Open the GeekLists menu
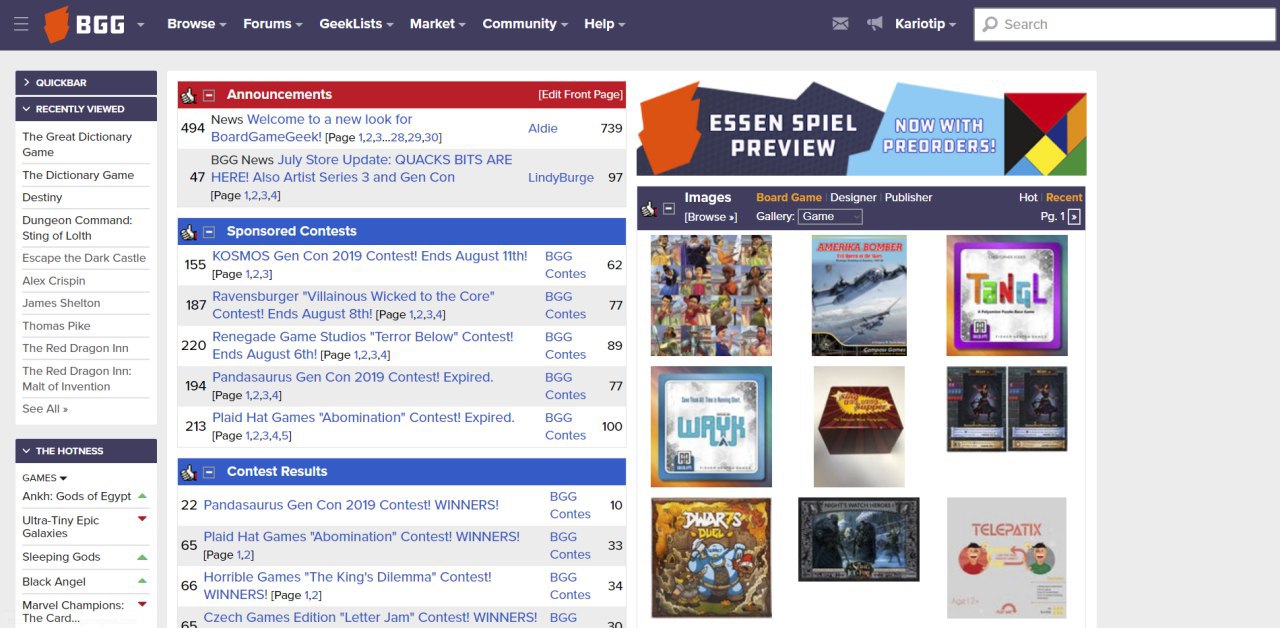 (356, 24)
